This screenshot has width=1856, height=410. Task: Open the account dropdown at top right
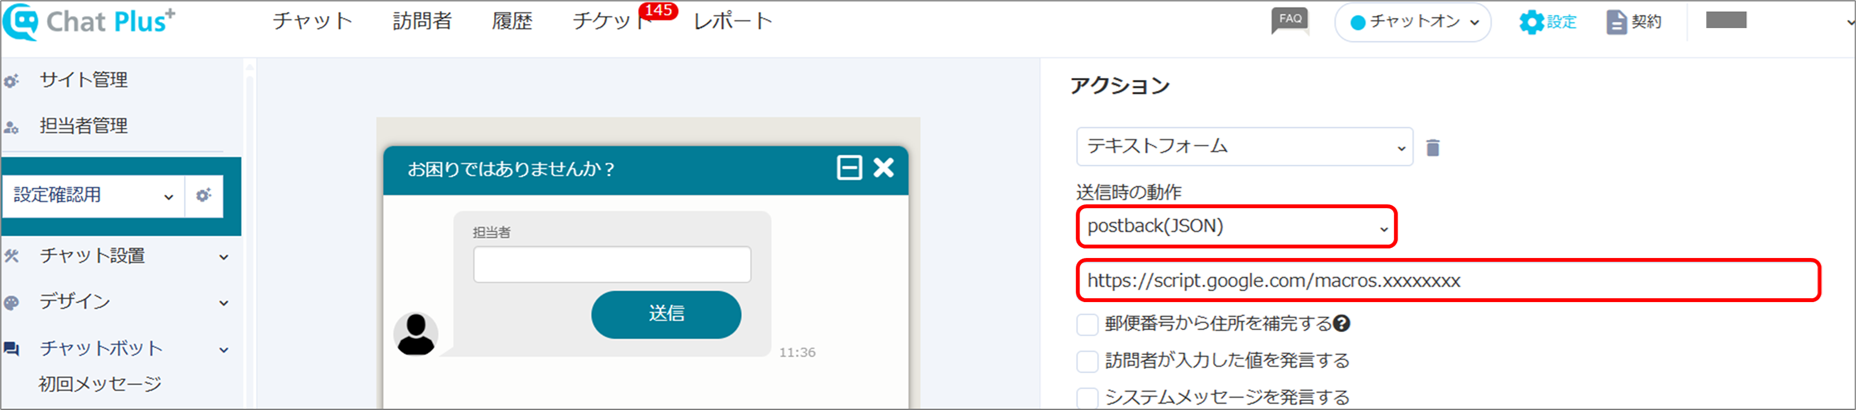(1850, 21)
